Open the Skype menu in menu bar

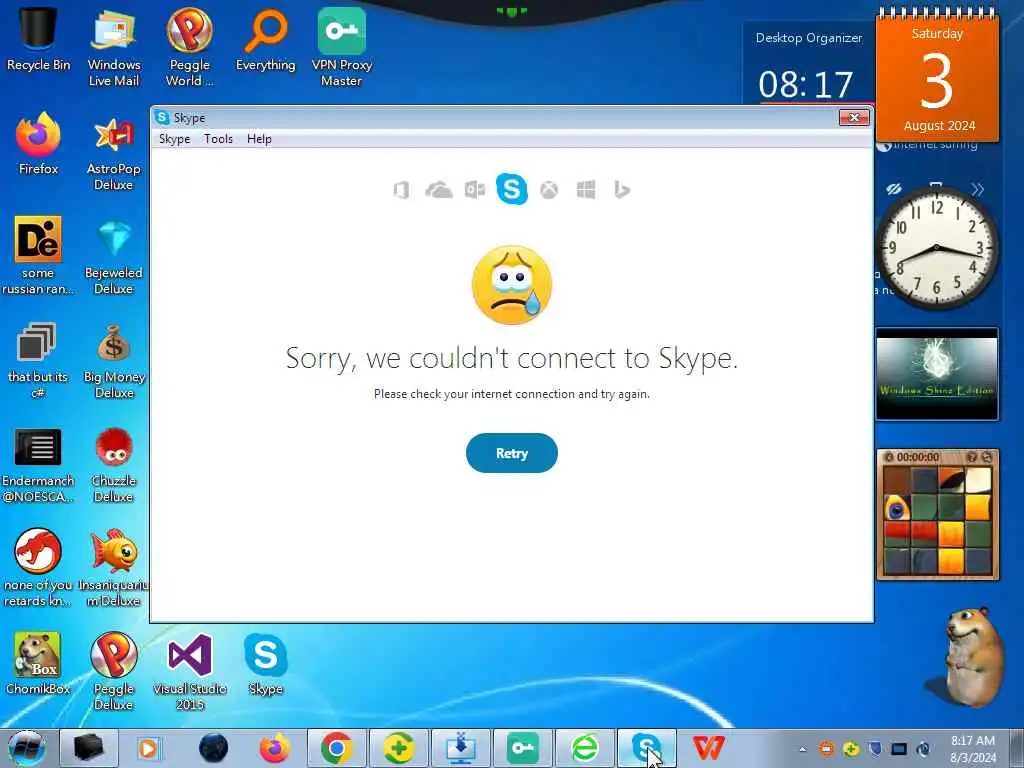(174, 139)
